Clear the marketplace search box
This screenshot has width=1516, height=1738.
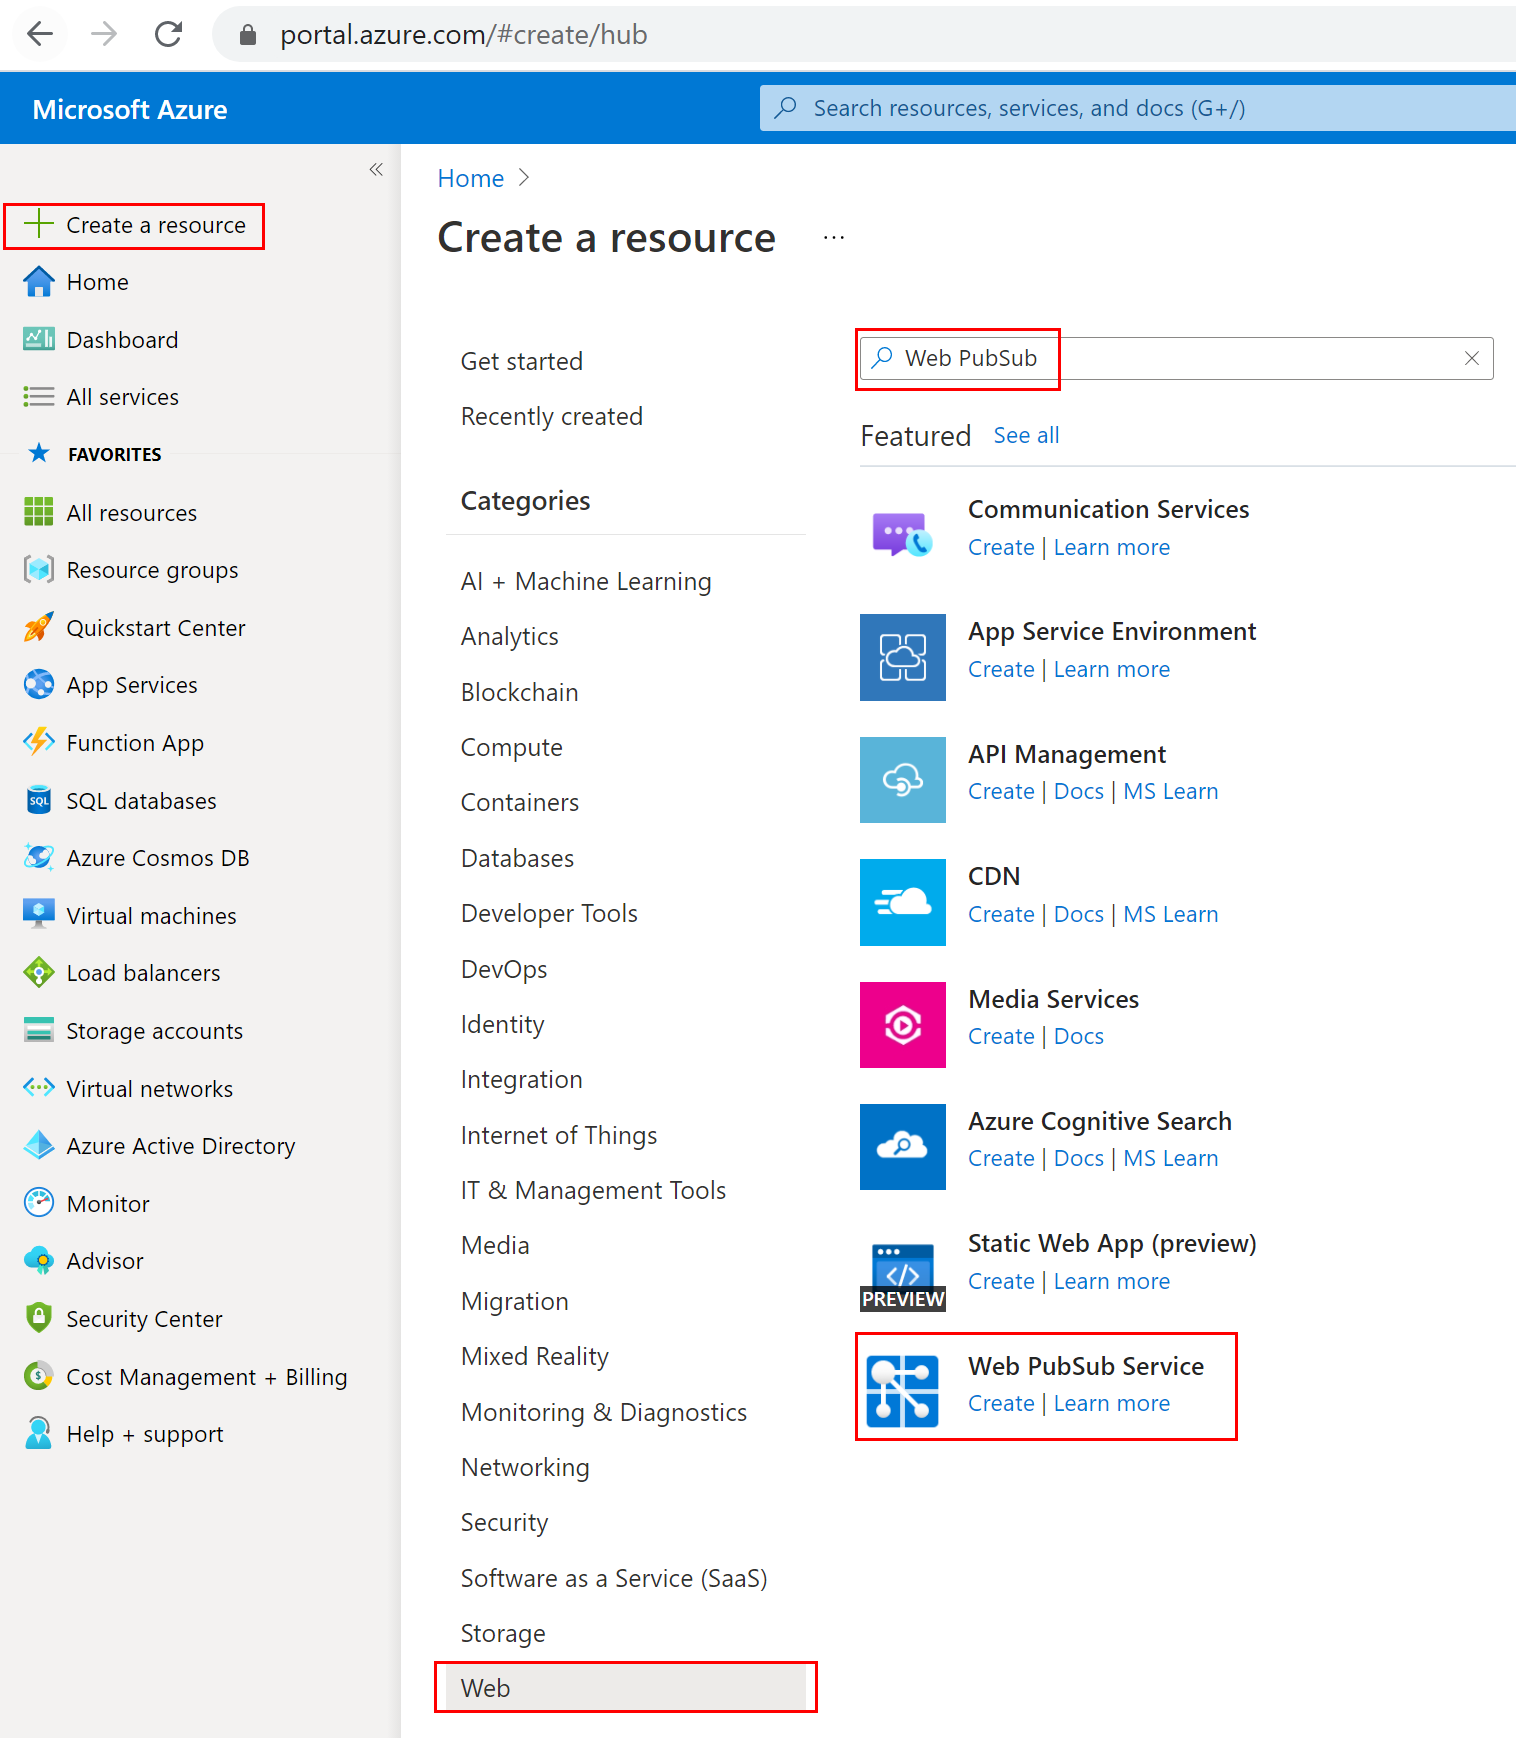click(x=1471, y=358)
